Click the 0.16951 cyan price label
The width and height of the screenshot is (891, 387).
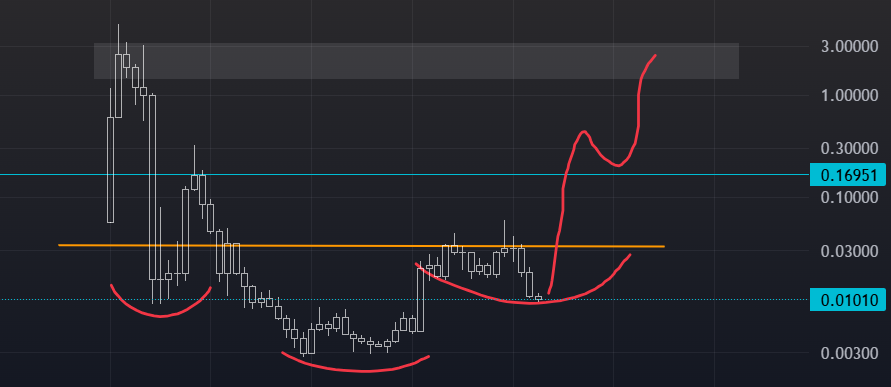847,174
